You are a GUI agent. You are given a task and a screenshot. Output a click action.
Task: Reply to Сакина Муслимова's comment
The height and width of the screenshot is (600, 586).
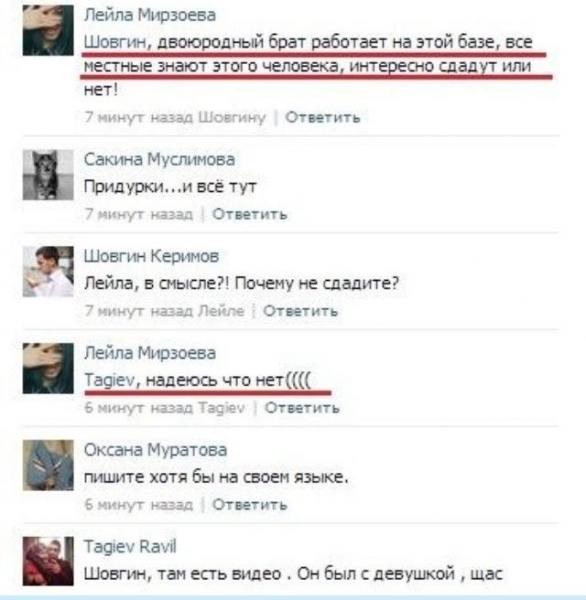click(x=250, y=214)
